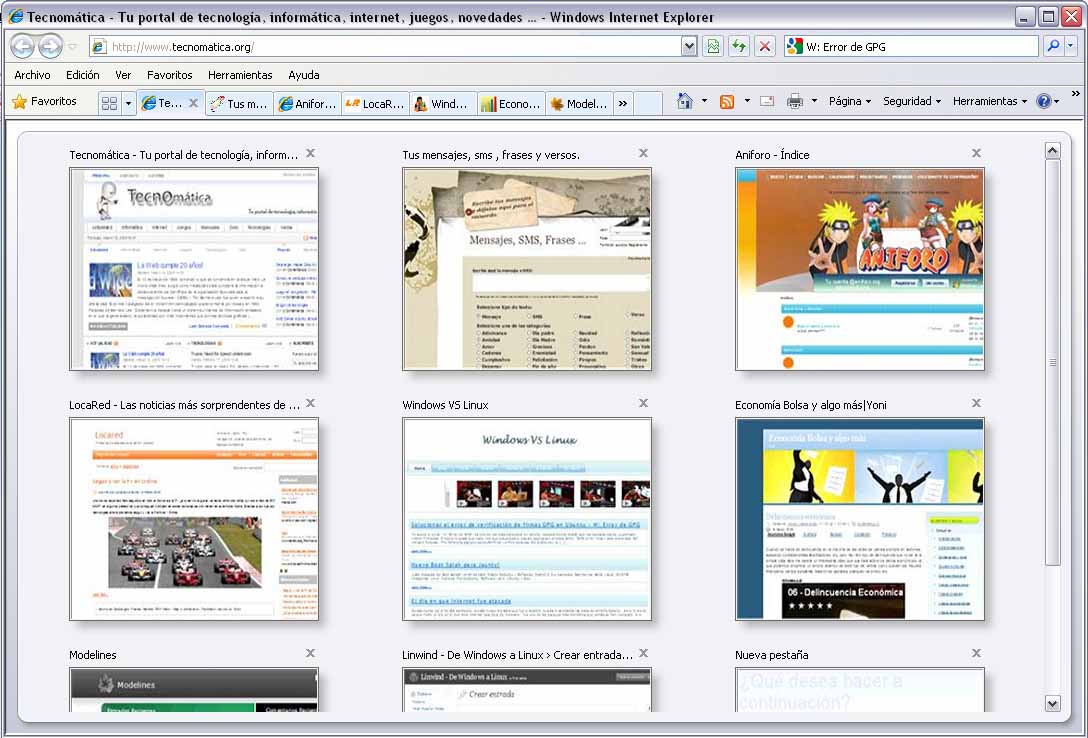Stop loading with the red X icon
Screen dimensions: 1088x738
coord(765,46)
